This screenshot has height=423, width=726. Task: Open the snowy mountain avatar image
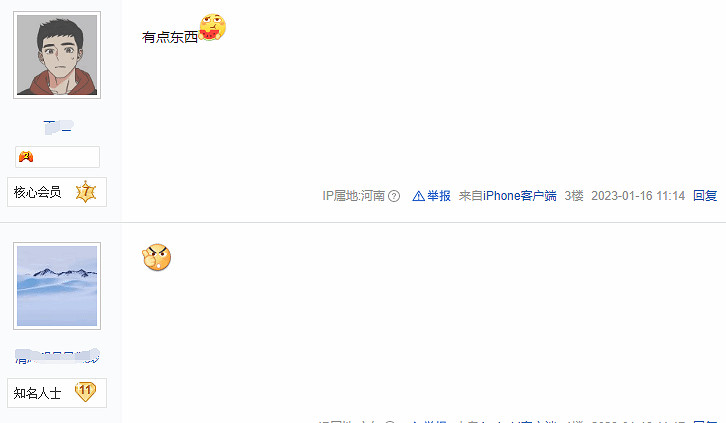(x=57, y=286)
